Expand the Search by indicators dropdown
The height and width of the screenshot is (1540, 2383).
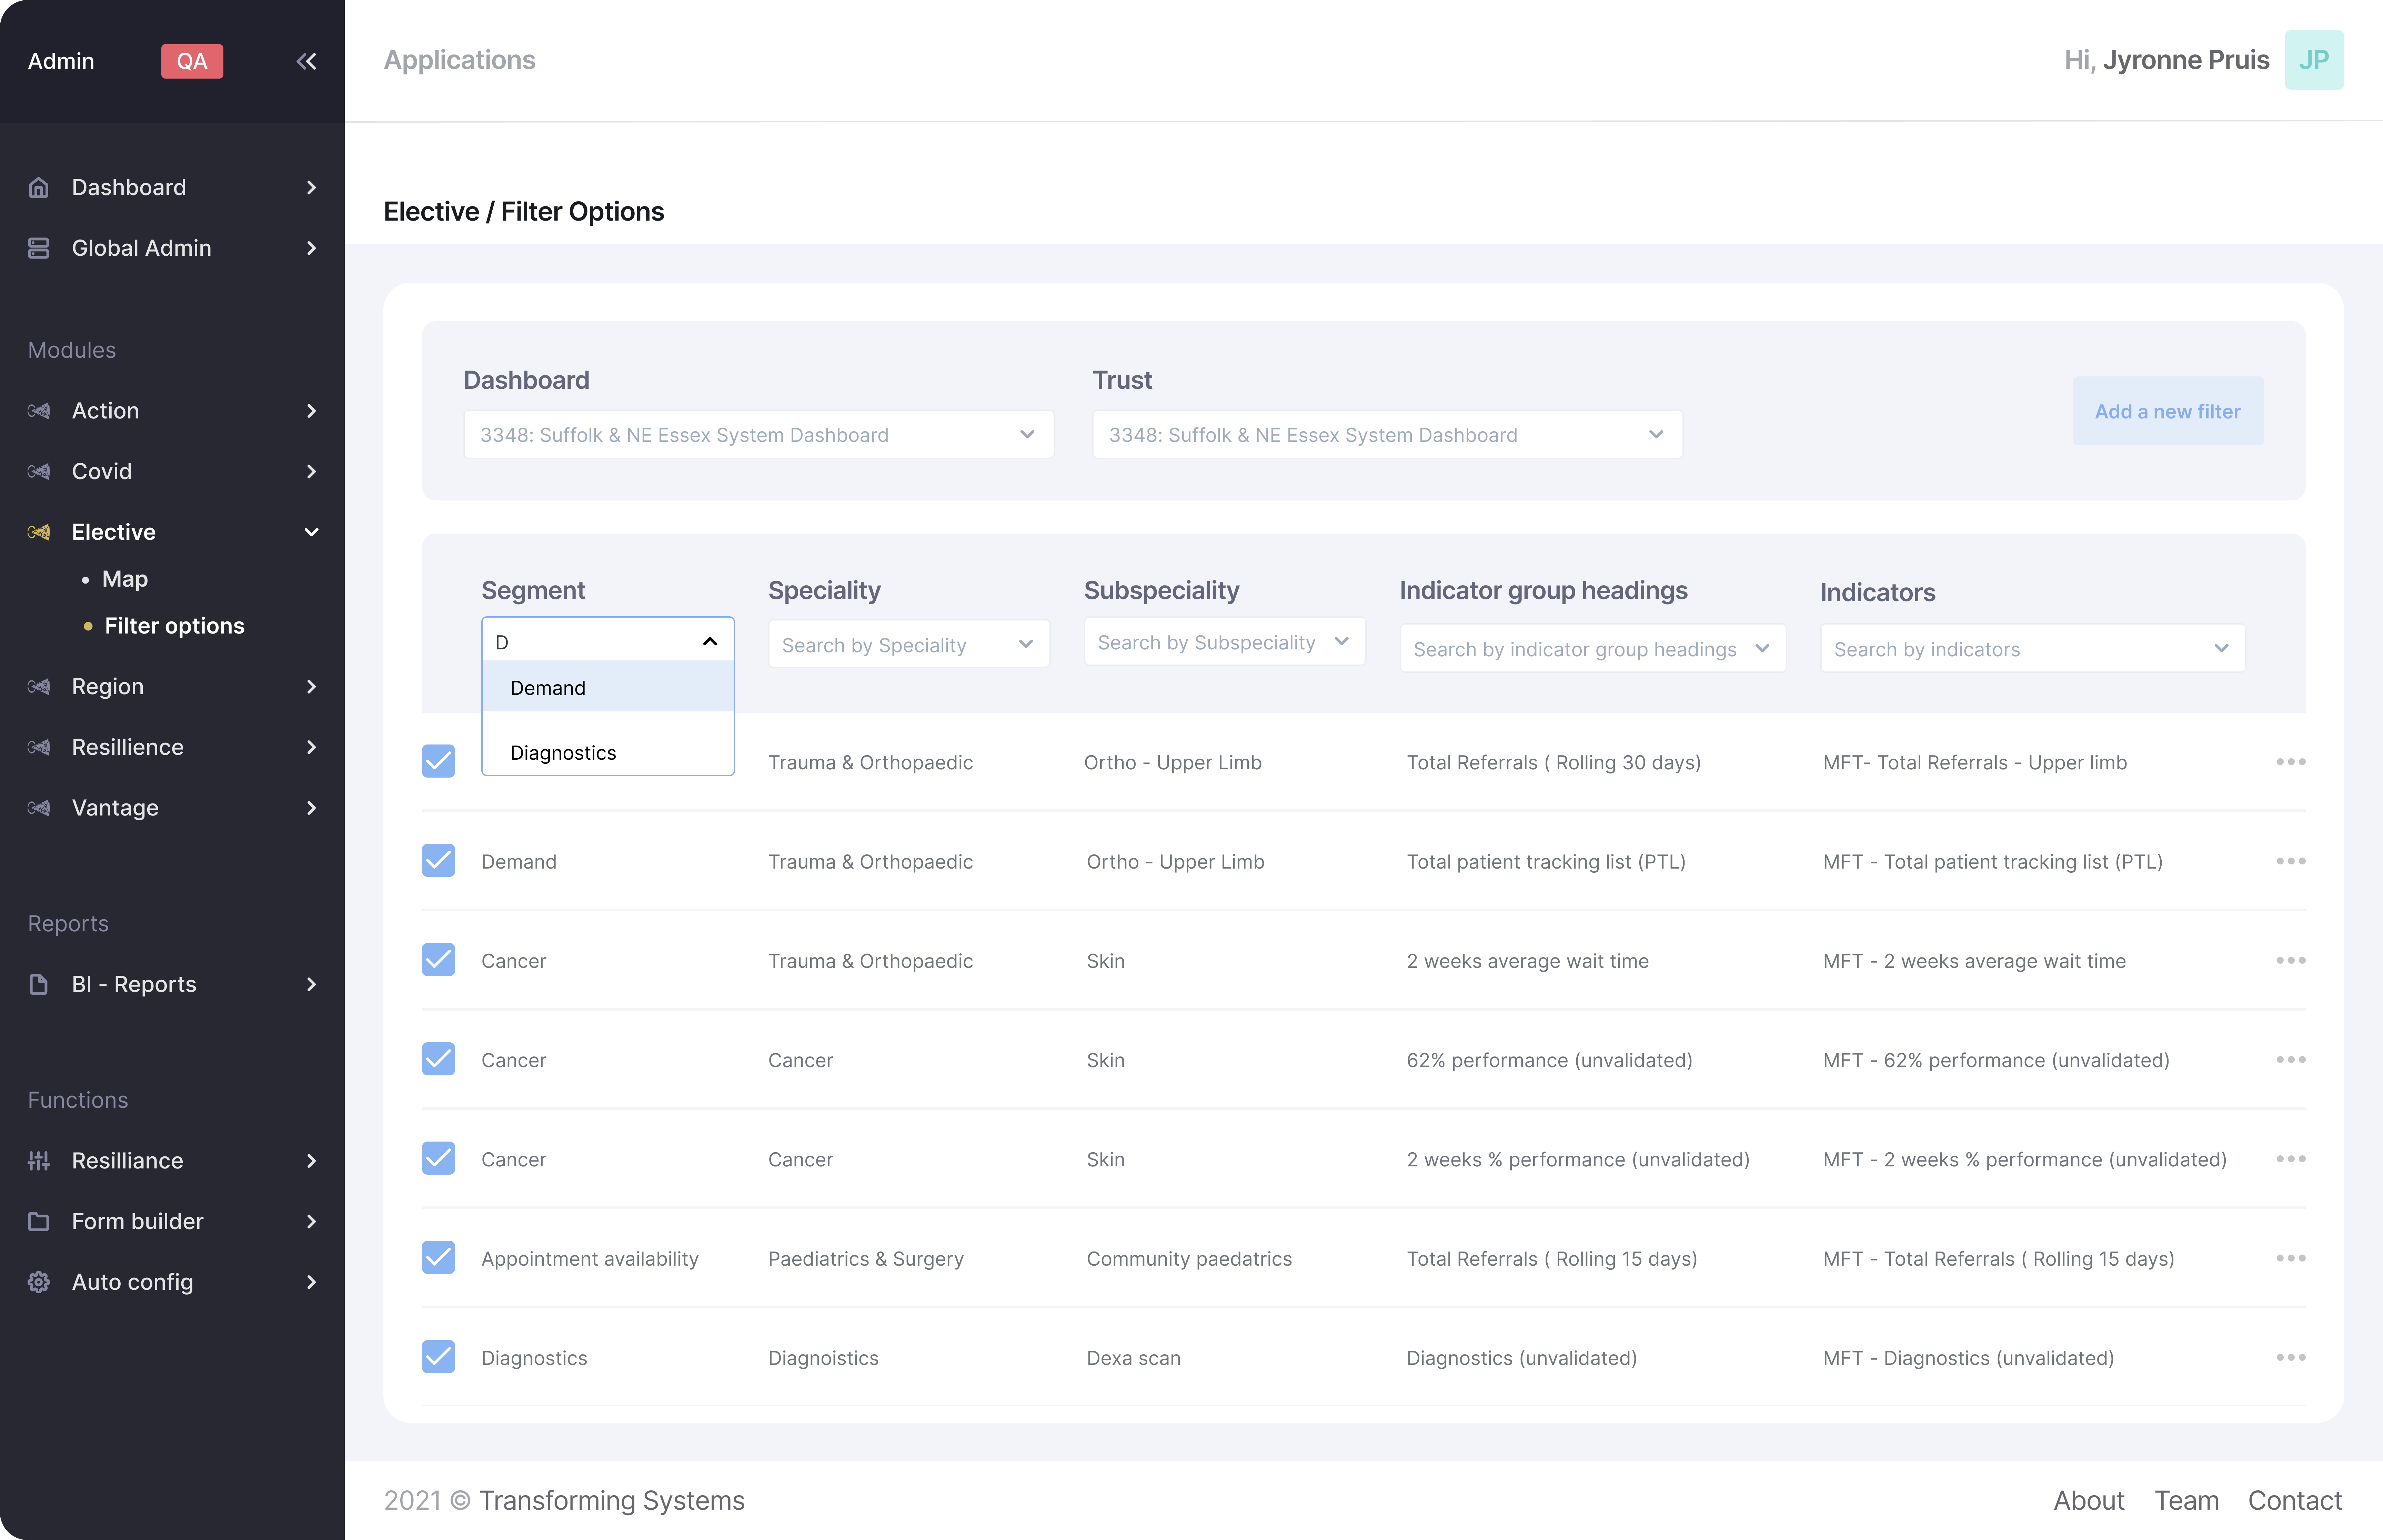coord(2032,649)
